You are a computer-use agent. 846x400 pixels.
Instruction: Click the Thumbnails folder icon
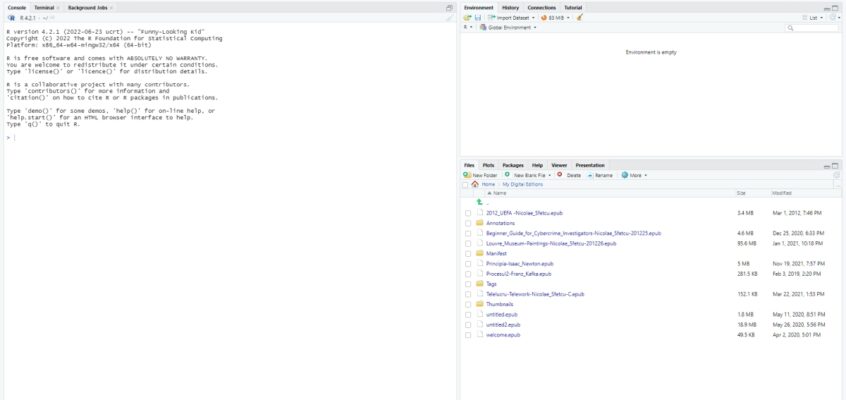(x=479, y=304)
